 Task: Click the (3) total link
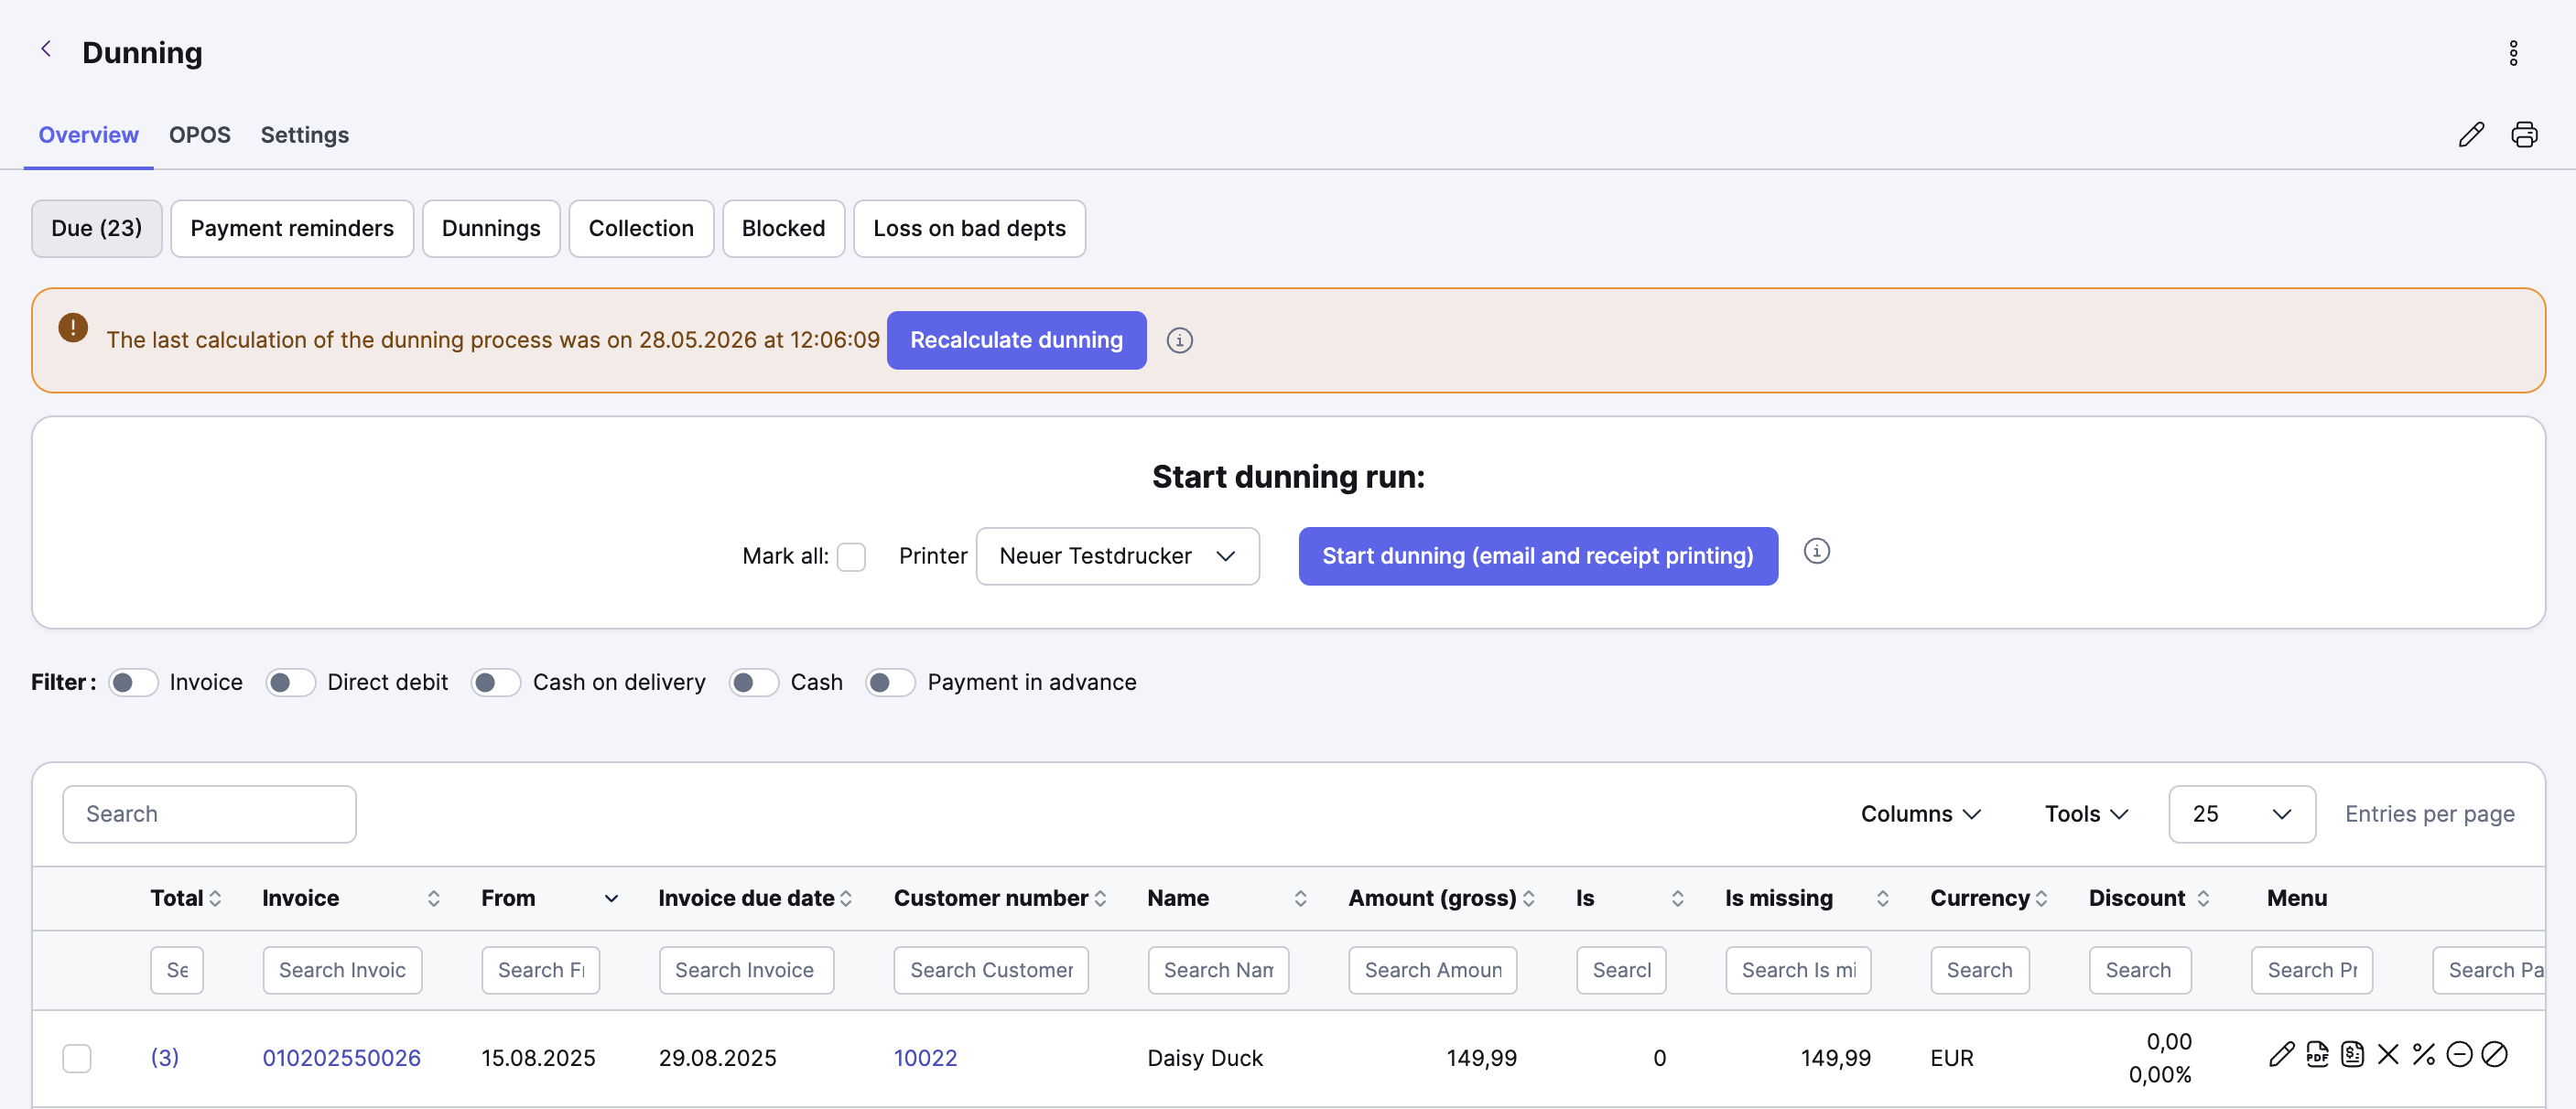[x=165, y=1058]
